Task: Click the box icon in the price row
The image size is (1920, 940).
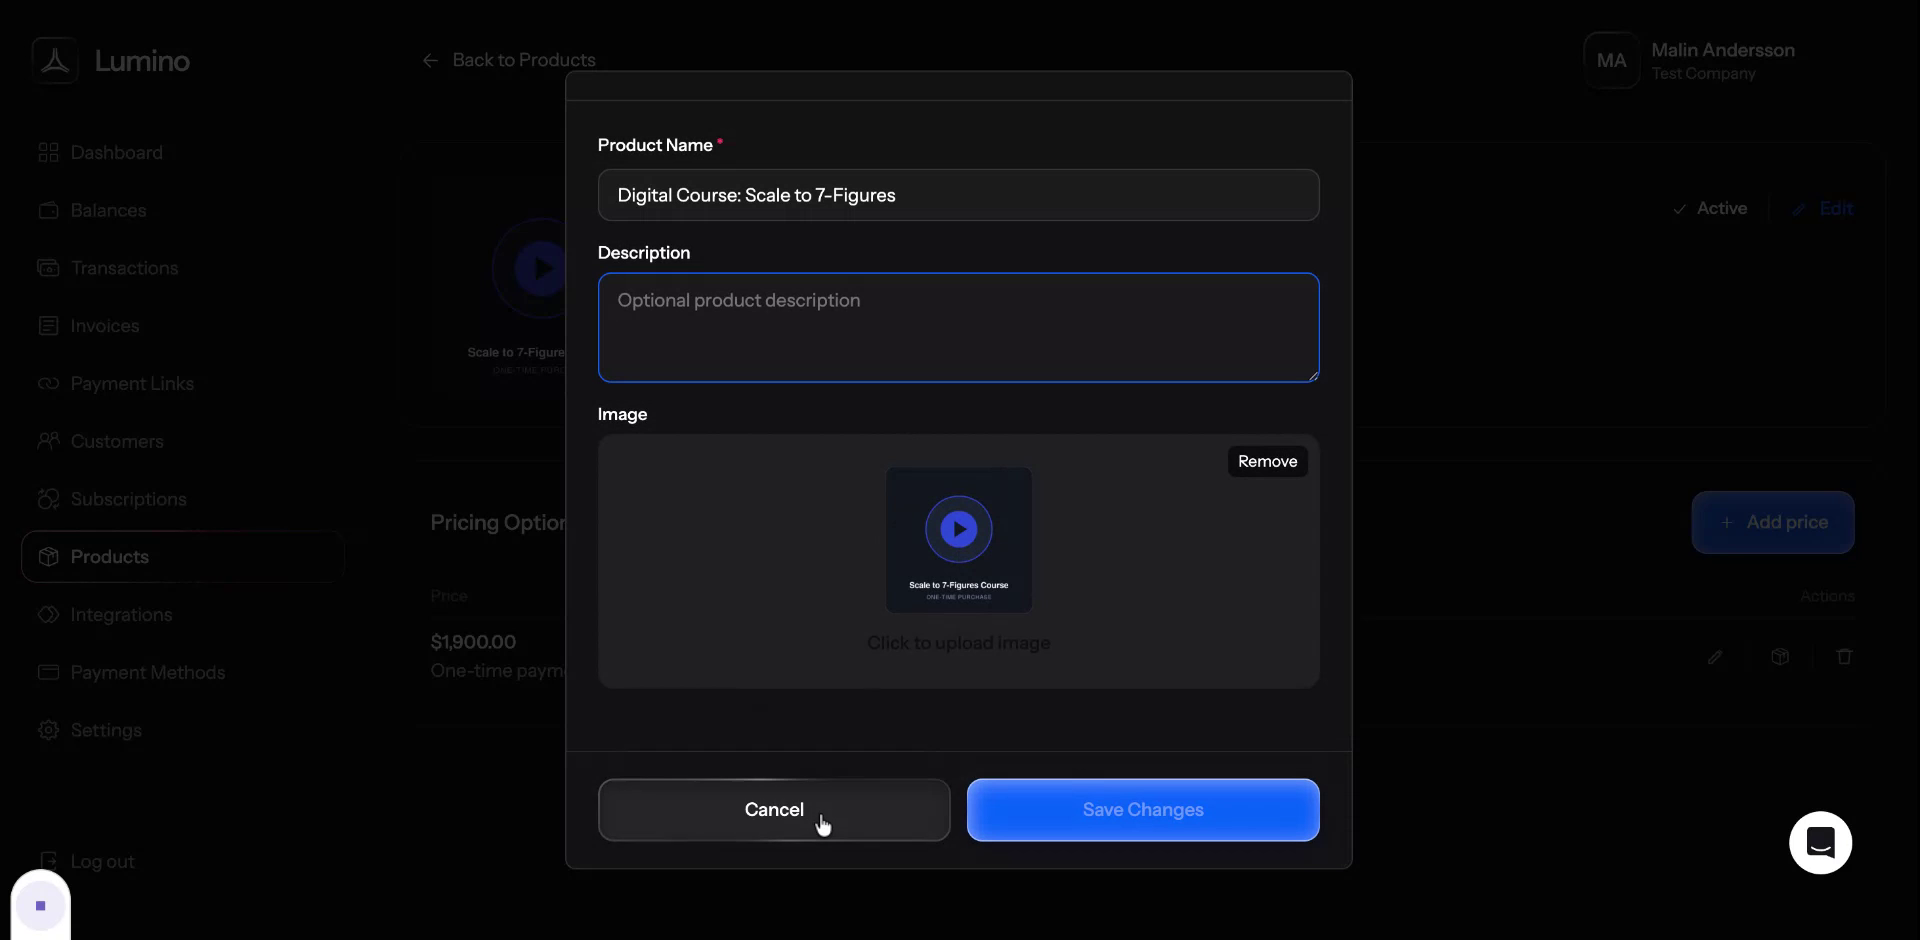Action: [x=1780, y=657]
